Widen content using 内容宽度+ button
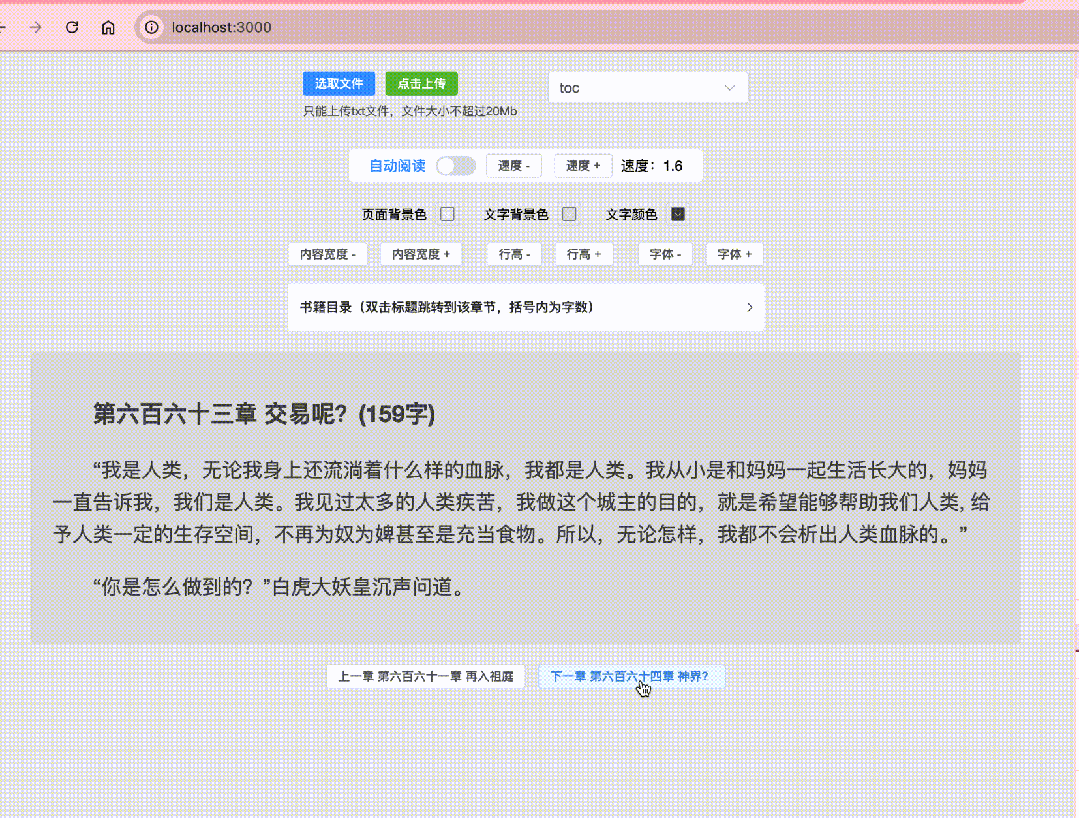Screen dimensions: 1079x818 [x=421, y=254]
